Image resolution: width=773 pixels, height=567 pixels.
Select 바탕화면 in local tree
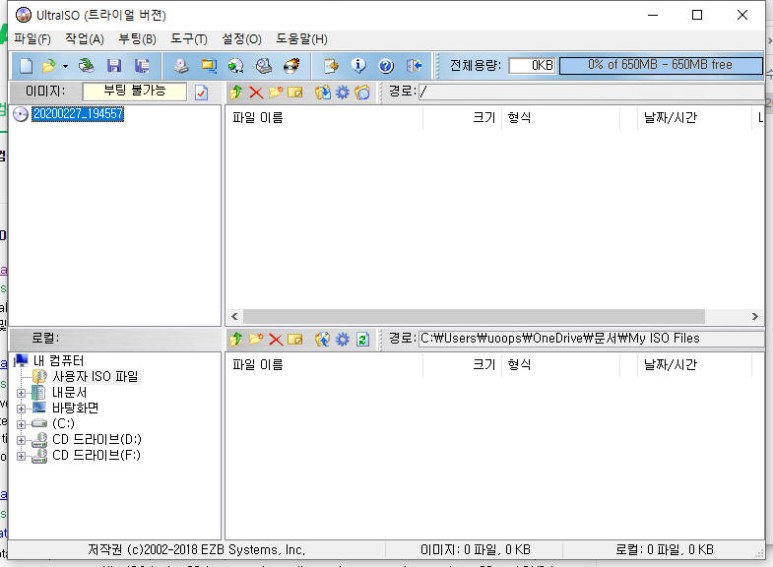pos(75,408)
